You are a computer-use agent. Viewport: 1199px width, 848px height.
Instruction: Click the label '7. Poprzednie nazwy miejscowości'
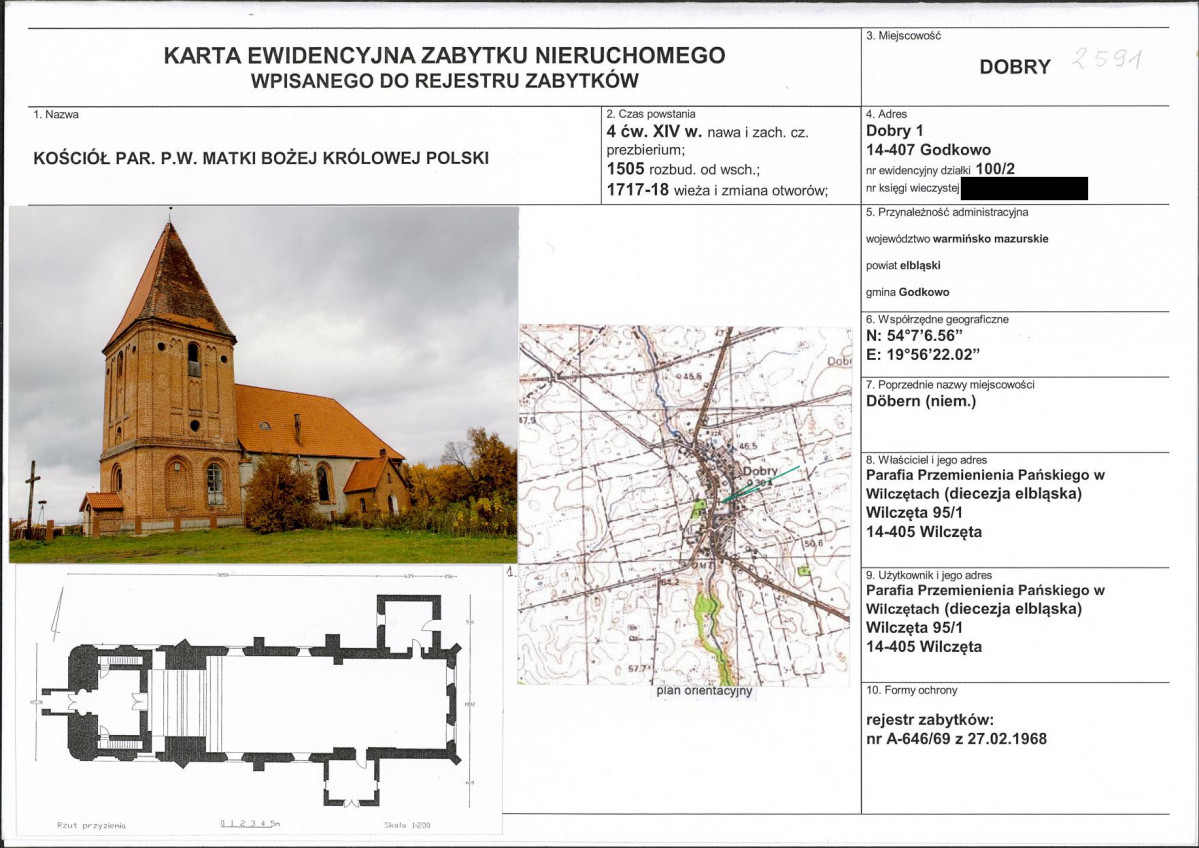coord(950,385)
